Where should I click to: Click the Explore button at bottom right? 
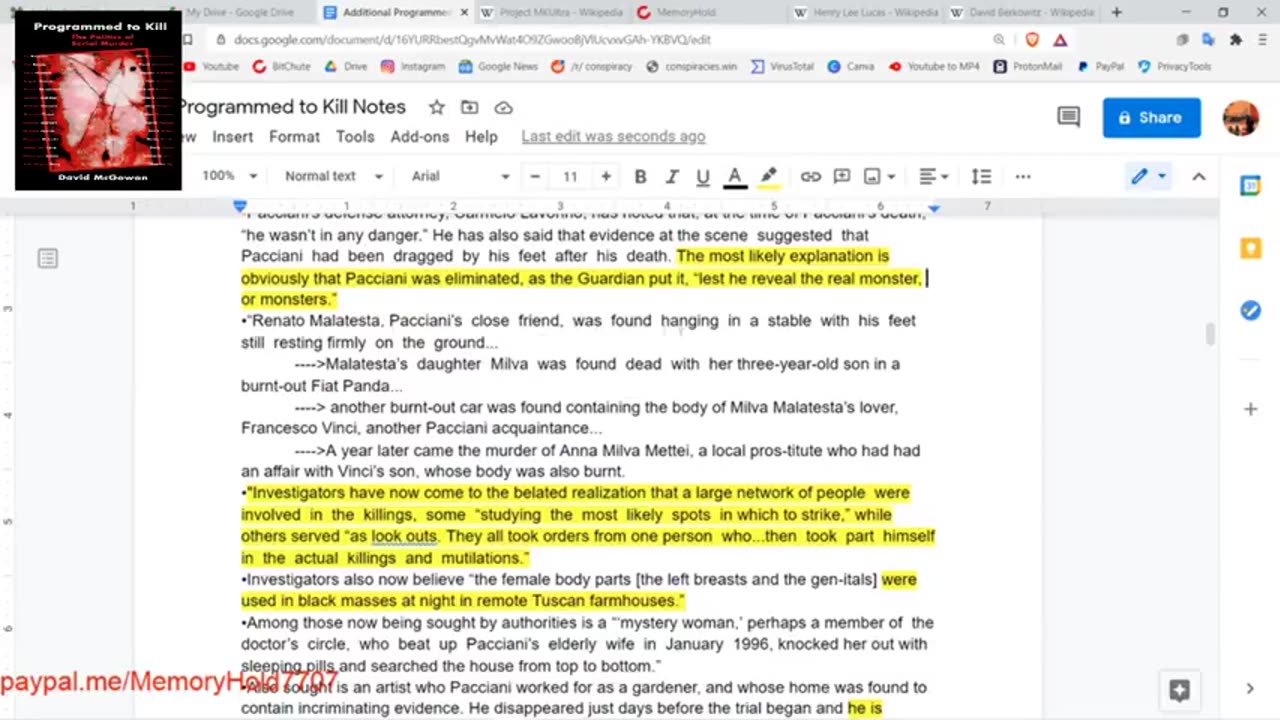tap(1179, 689)
